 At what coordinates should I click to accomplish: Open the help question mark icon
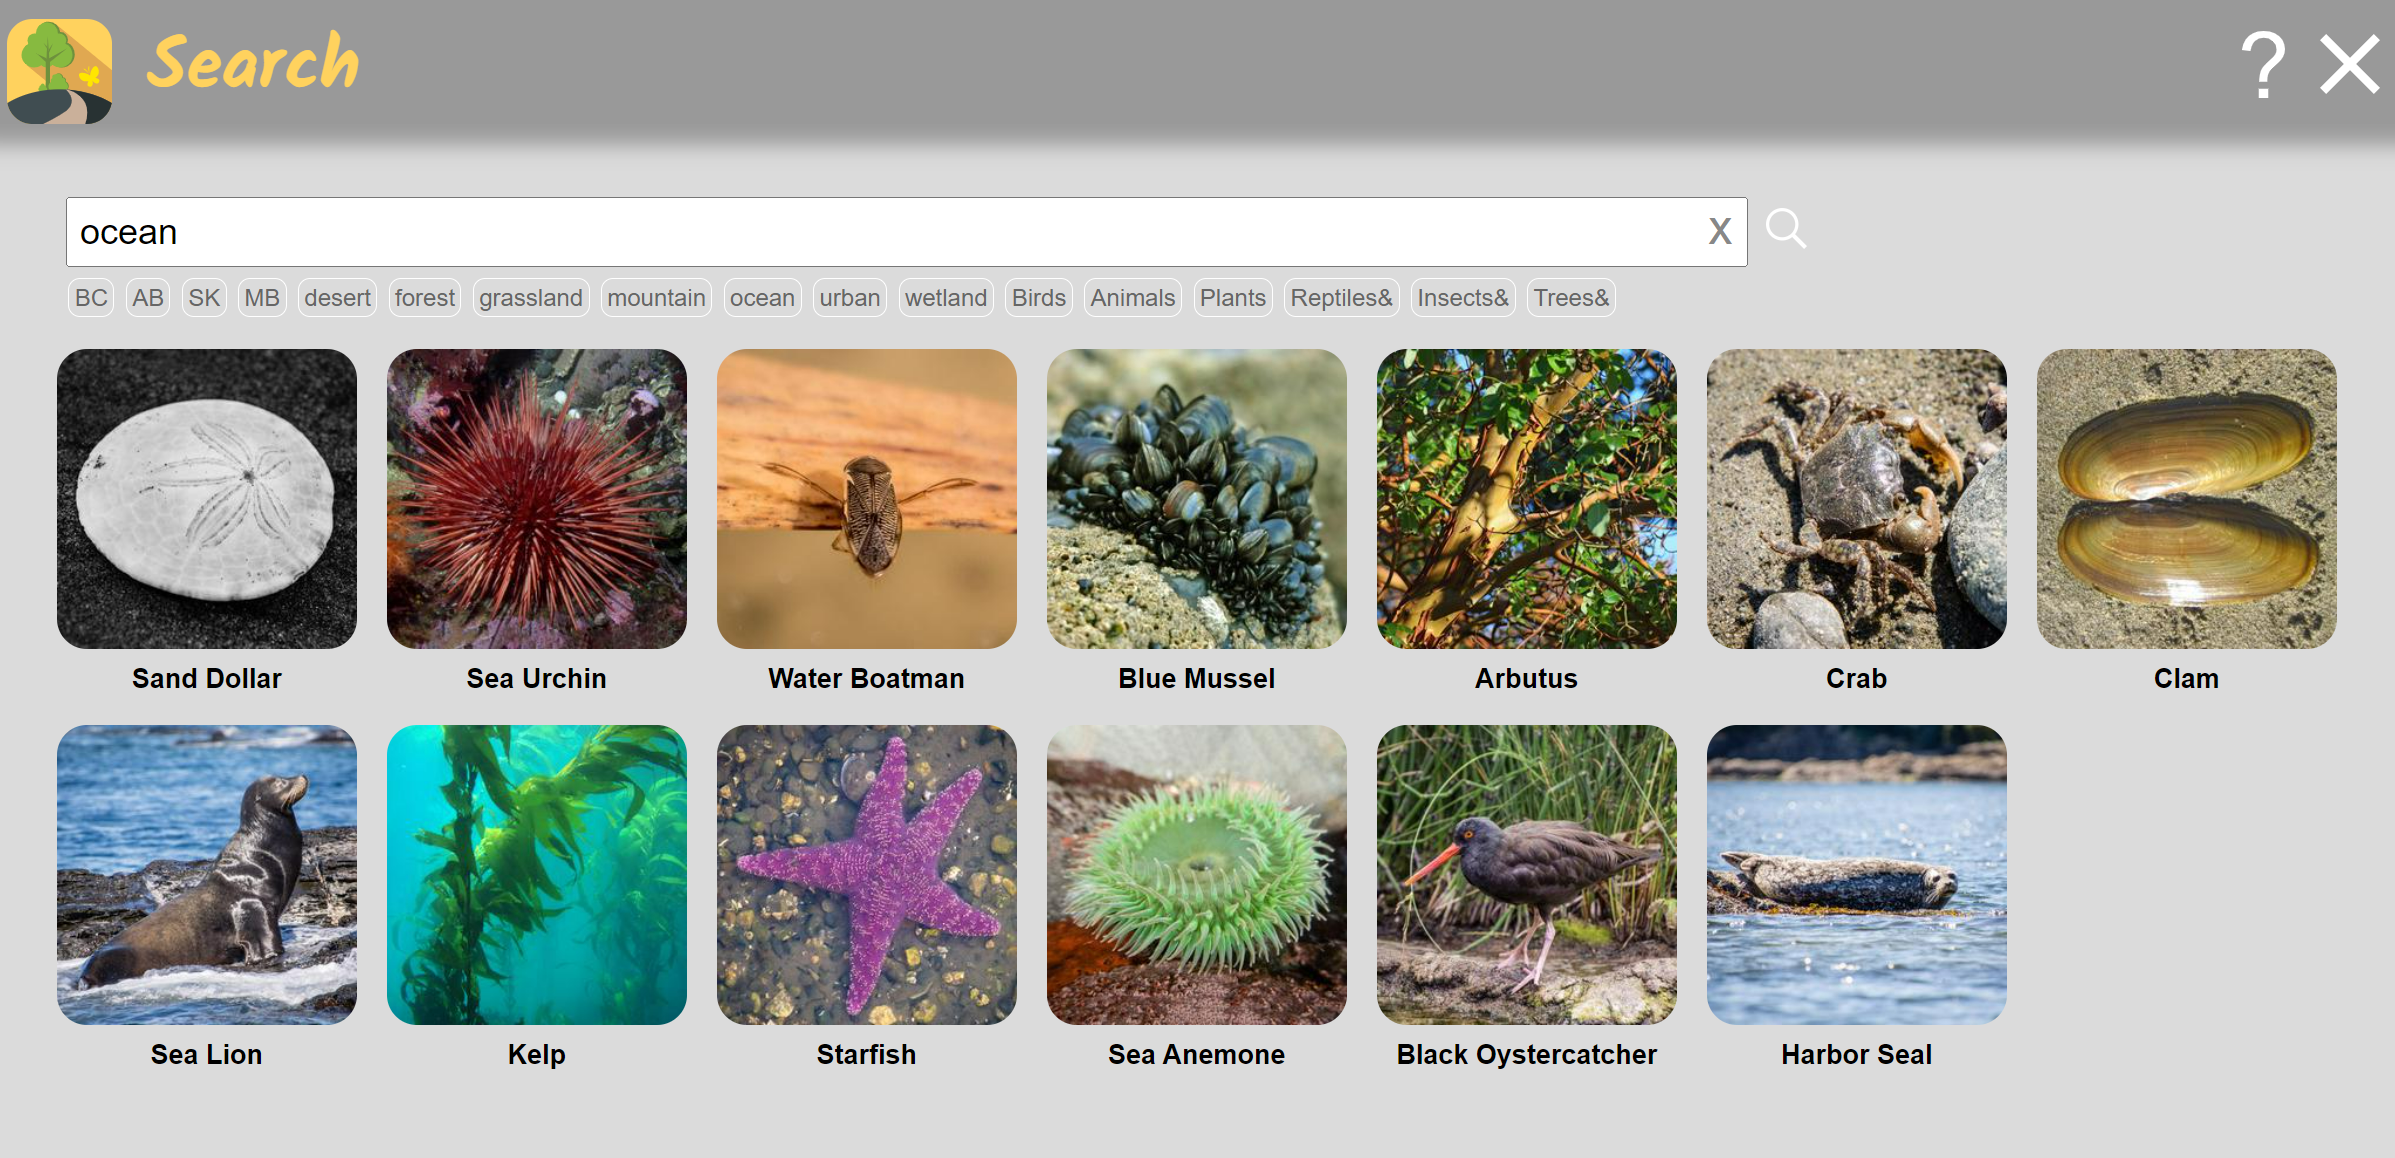click(x=2263, y=65)
